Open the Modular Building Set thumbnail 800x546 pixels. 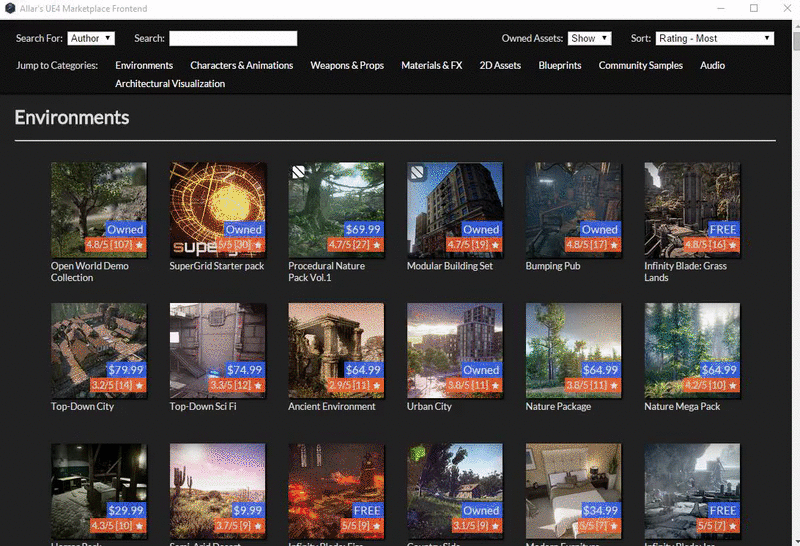click(455, 210)
